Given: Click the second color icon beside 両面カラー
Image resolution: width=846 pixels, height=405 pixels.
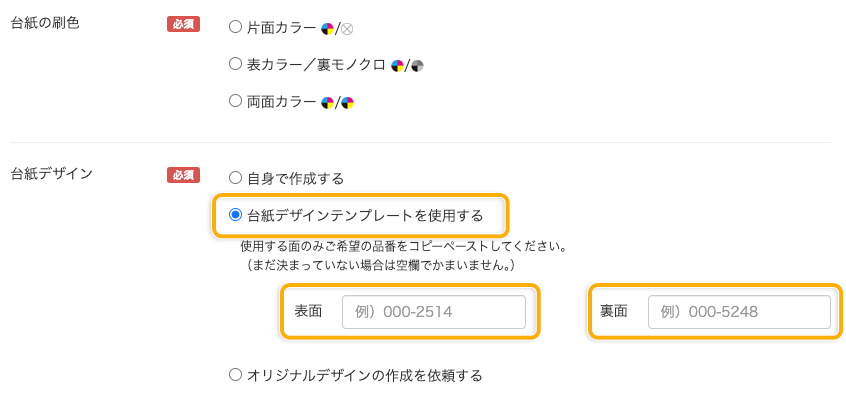Looking at the screenshot, I should tap(347, 102).
